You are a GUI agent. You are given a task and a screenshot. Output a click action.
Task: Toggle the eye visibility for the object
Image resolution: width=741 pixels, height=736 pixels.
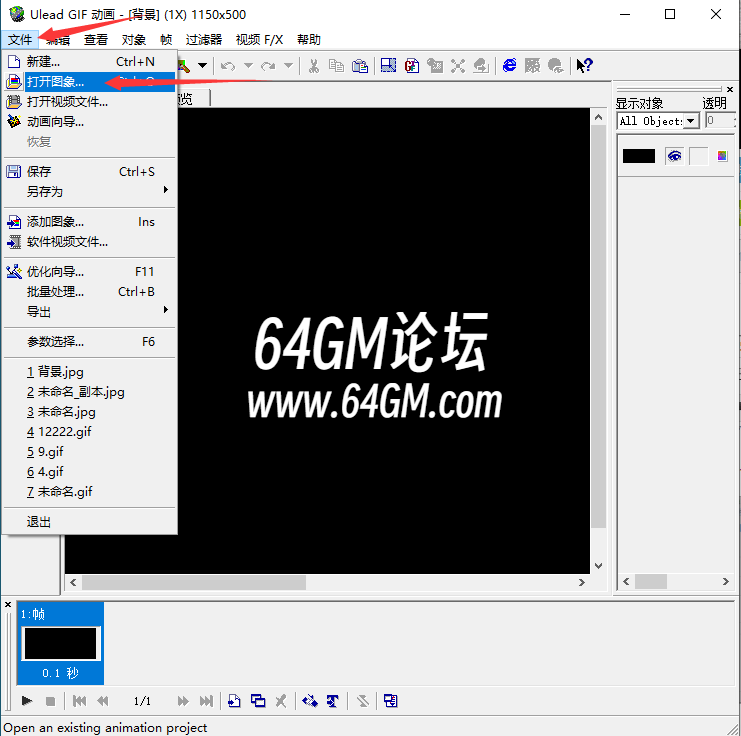(x=674, y=156)
